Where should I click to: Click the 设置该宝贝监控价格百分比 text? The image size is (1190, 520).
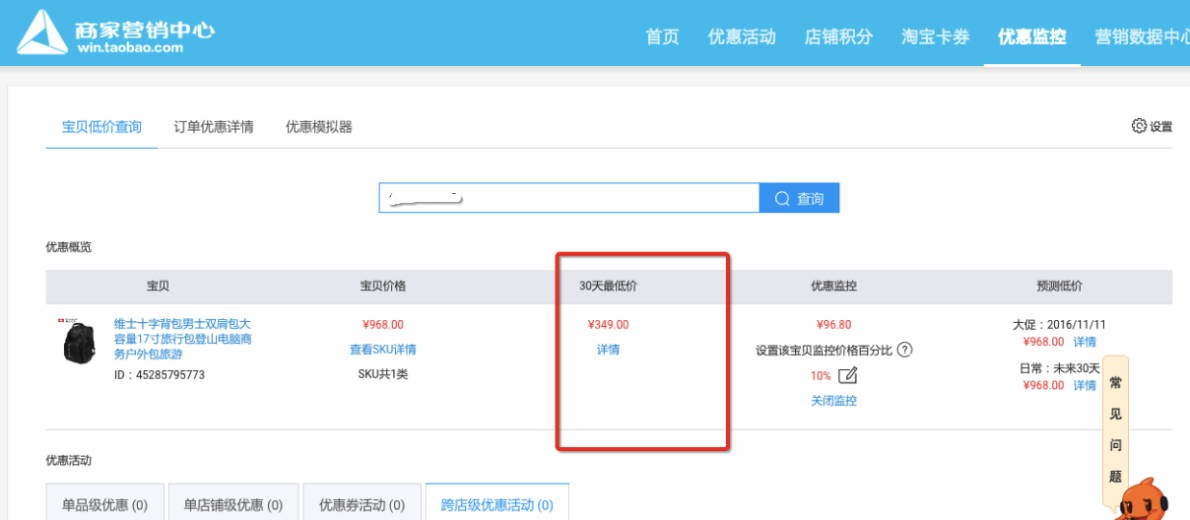[x=823, y=351]
